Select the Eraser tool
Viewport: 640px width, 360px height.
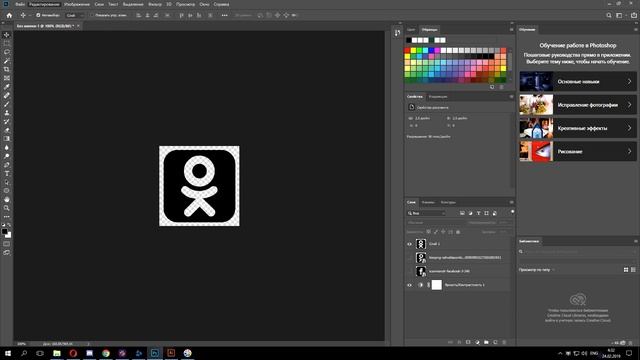coord(7,130)
